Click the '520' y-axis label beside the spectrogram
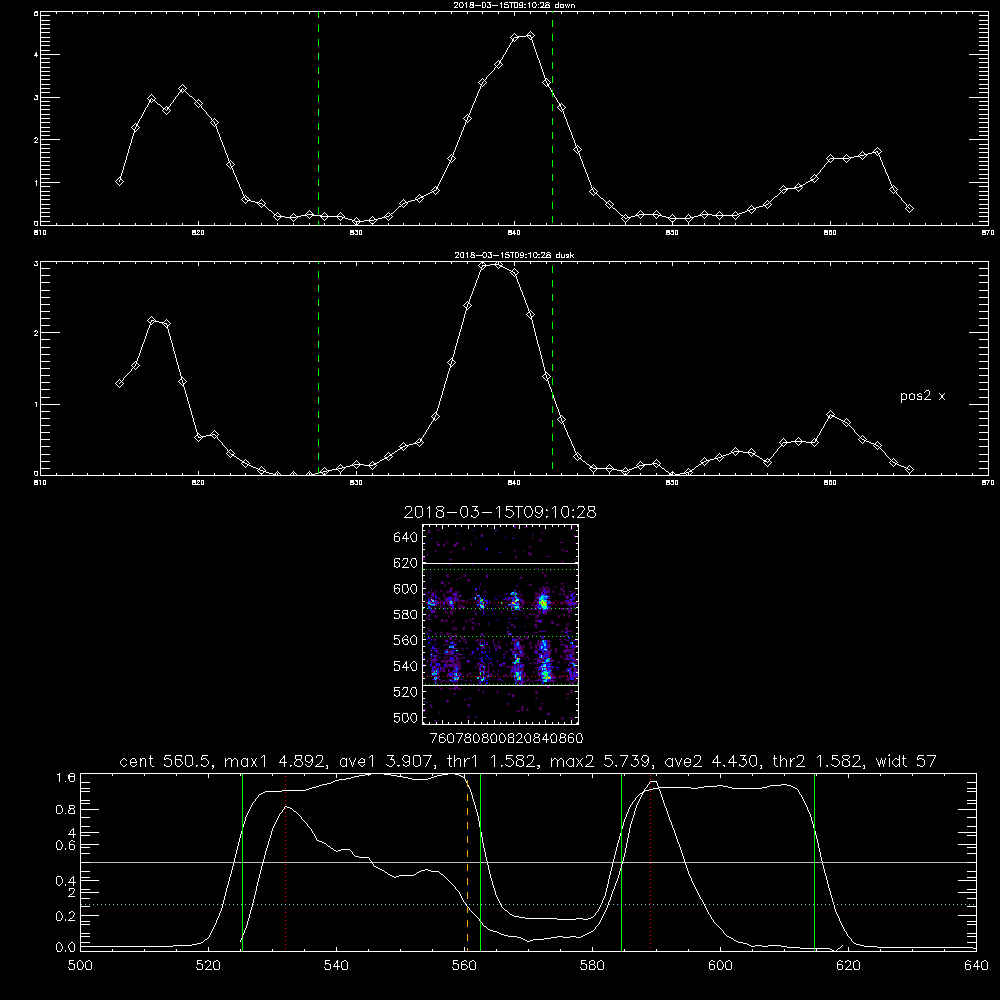 point(406,692)
